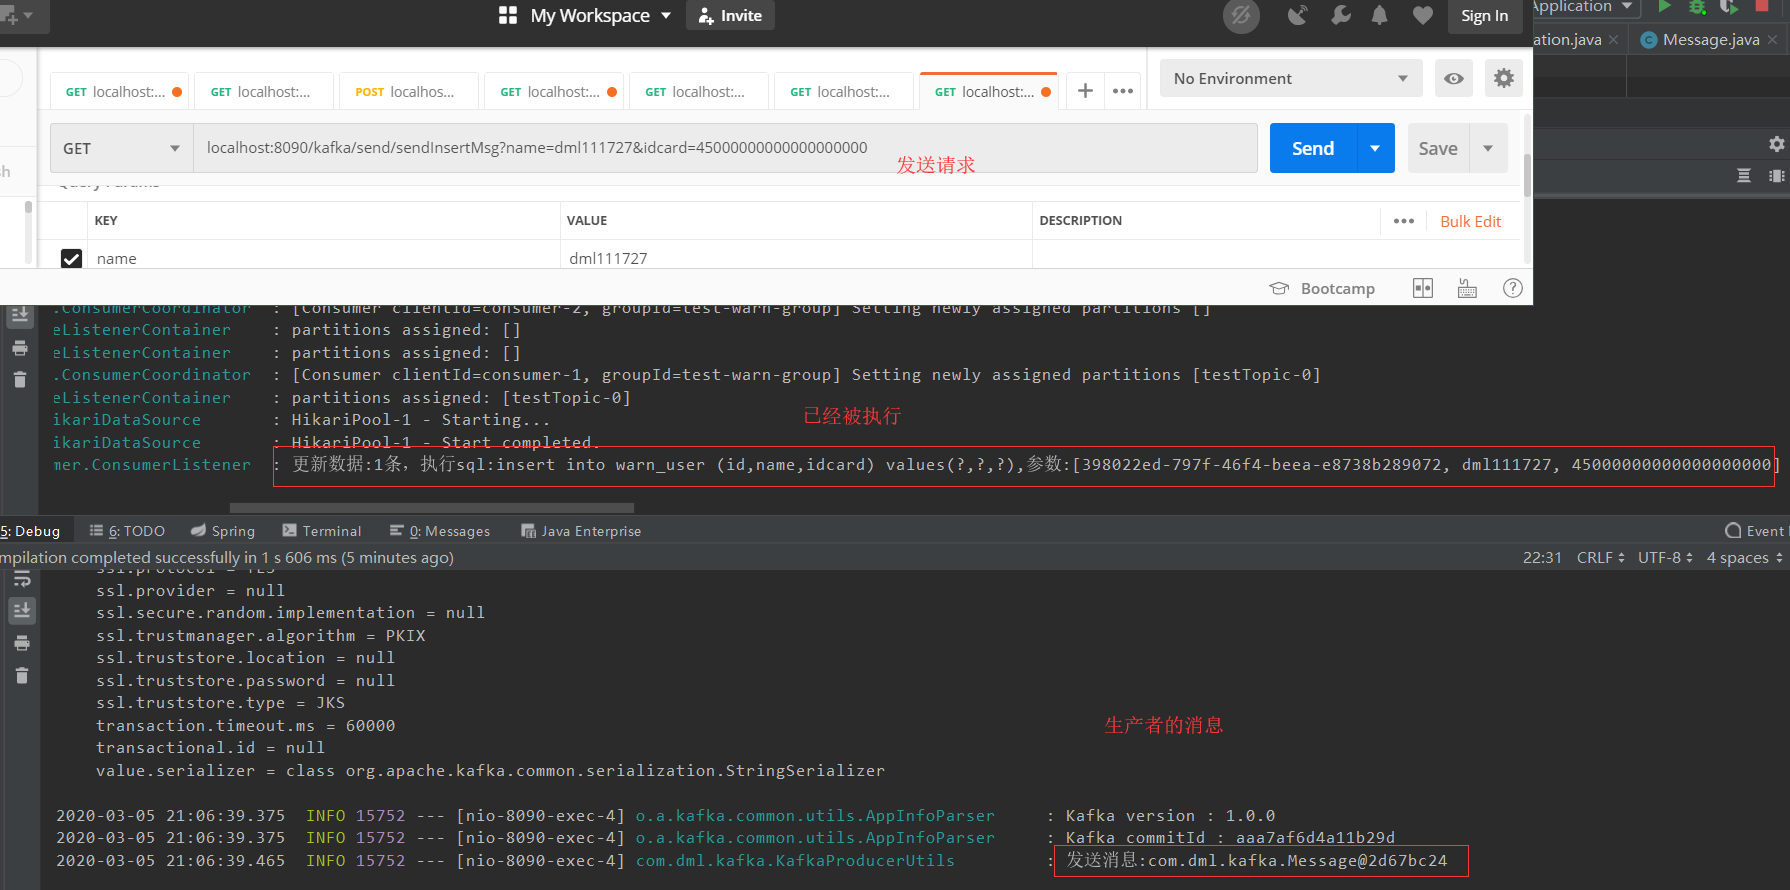Expand the Application run configuration dropdown
Image resolution: width=1790 pixels, height=890 pixels.
[1584, 7]
